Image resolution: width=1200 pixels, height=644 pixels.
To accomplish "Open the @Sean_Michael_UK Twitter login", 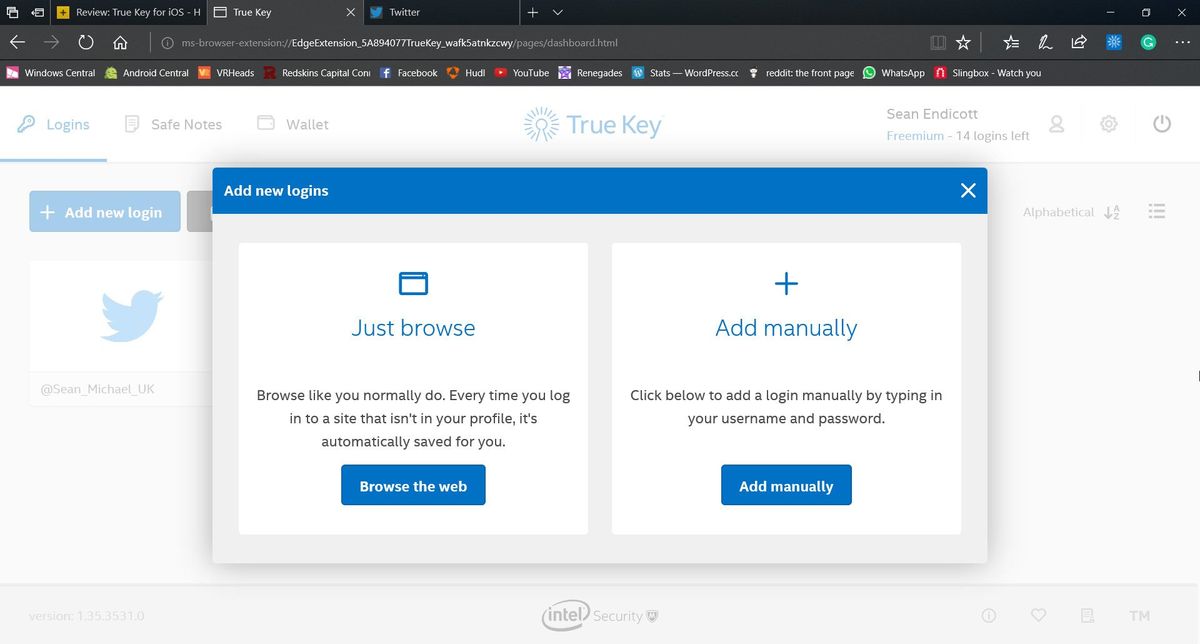I will point(130,320).
